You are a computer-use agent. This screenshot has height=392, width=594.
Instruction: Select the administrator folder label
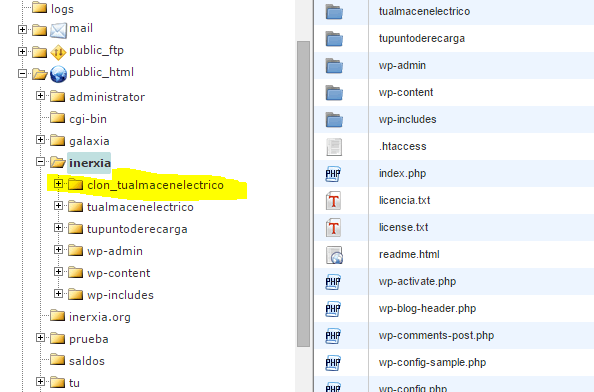(x=107, y=97)
